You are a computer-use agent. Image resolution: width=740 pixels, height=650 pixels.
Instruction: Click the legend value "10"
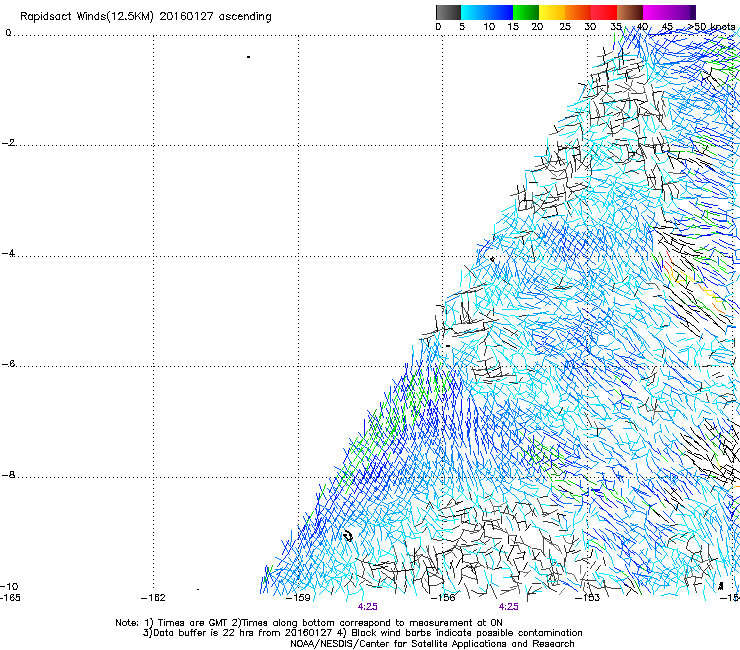[489, 27]
